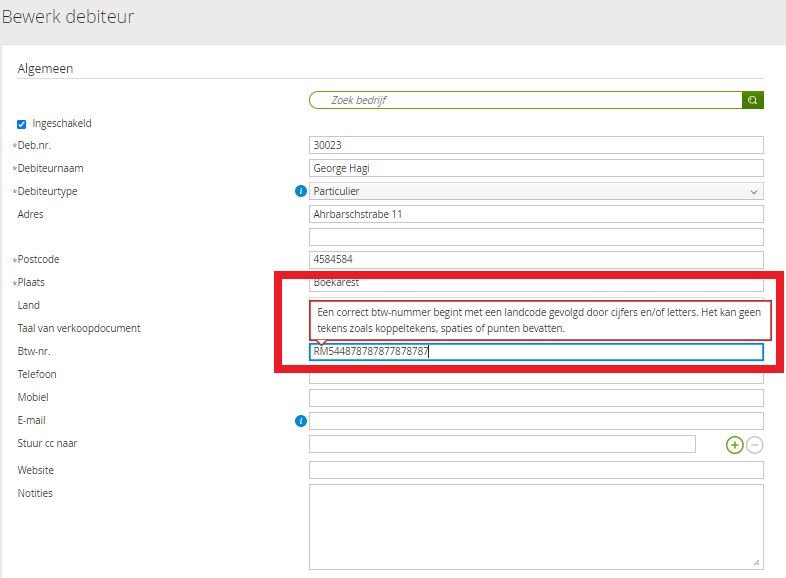Click the Bewerk debiteur page title
The image size is (786, 578).
(68, 17)
